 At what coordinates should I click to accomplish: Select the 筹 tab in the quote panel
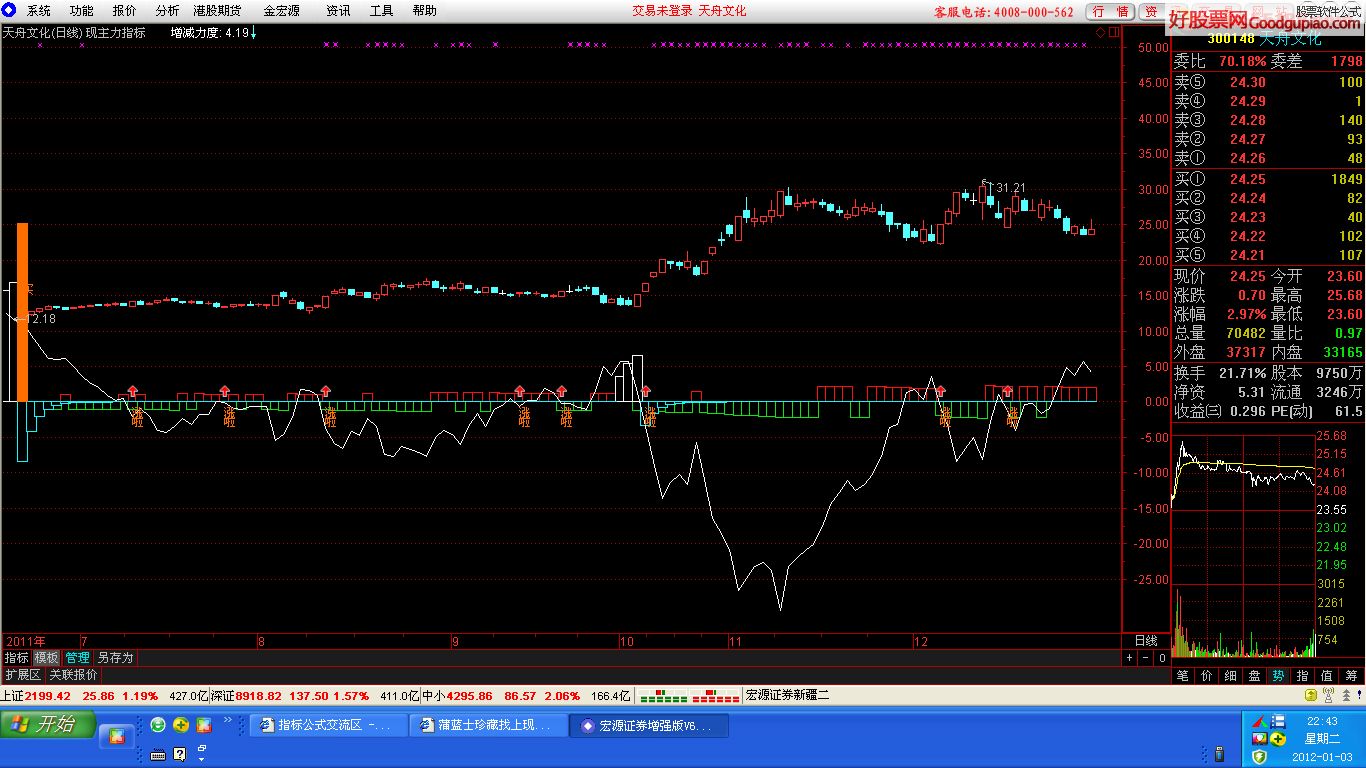tap(1351, 676)
